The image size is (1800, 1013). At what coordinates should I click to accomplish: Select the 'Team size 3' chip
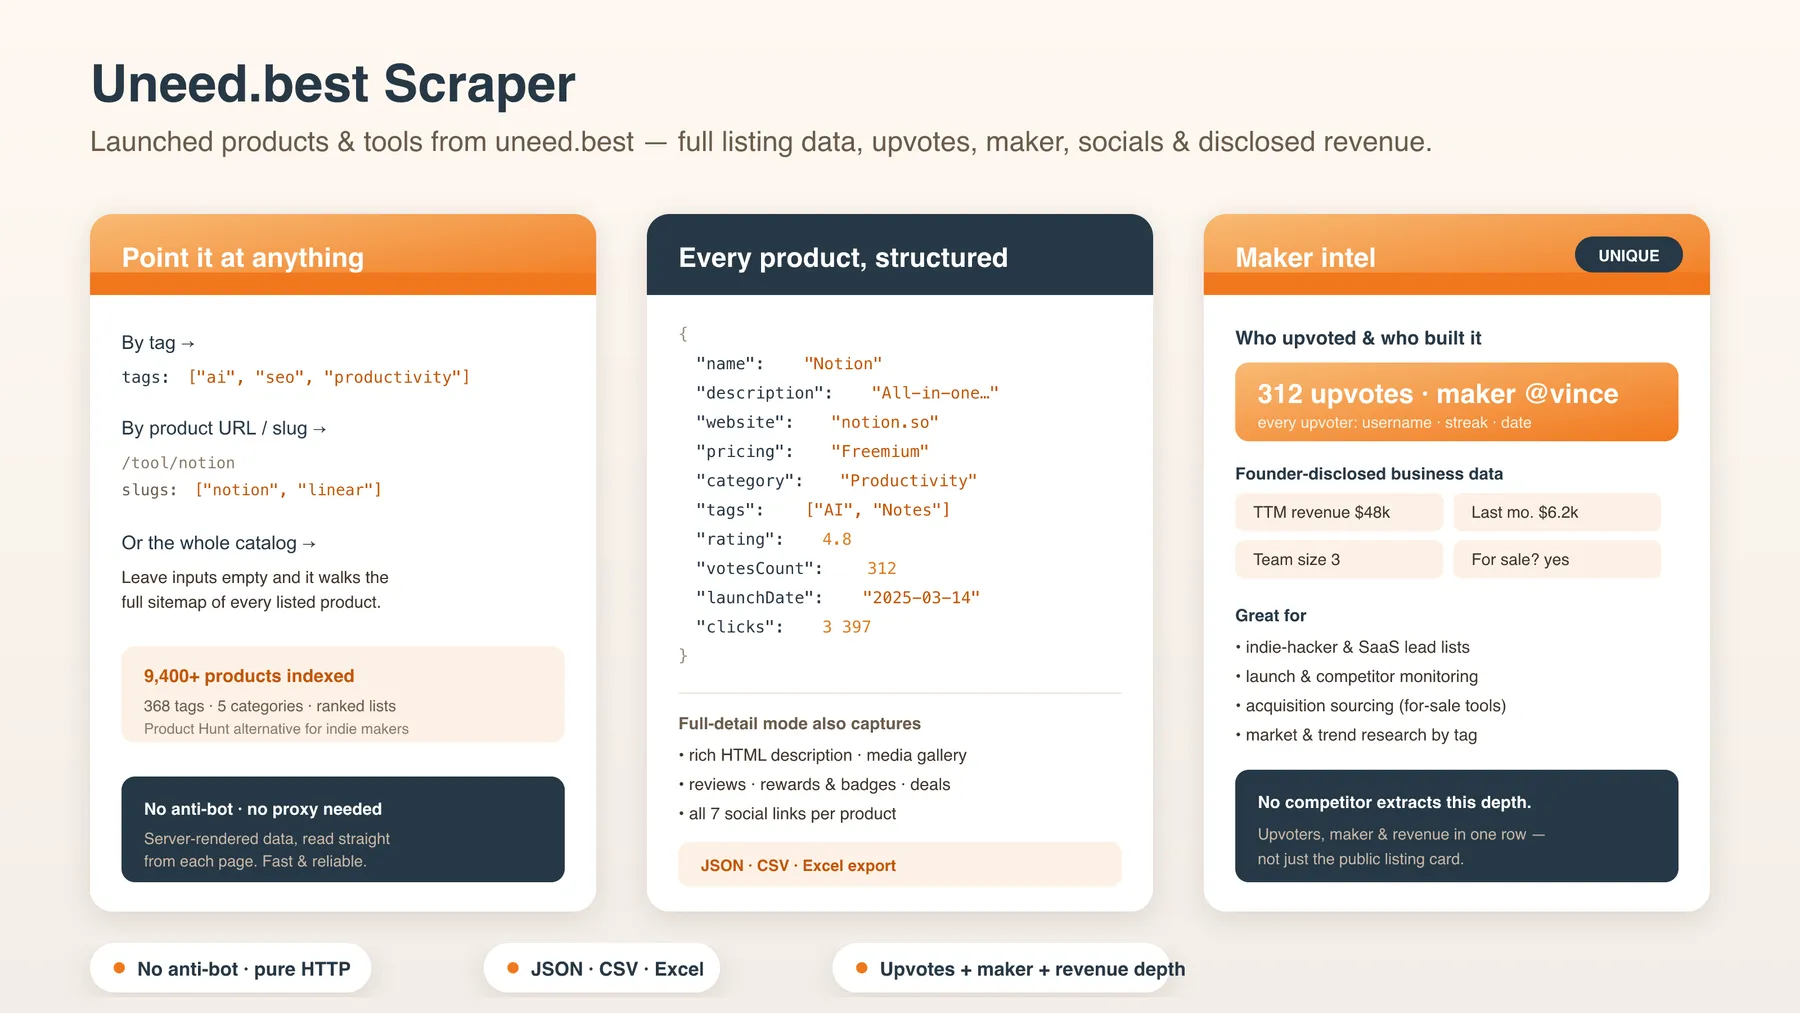1339,559
